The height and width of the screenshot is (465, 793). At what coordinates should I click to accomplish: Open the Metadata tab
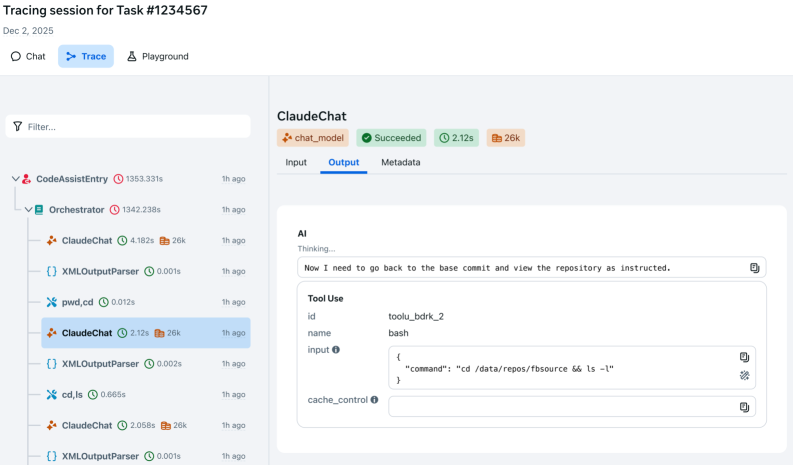[x=401, y=162]
